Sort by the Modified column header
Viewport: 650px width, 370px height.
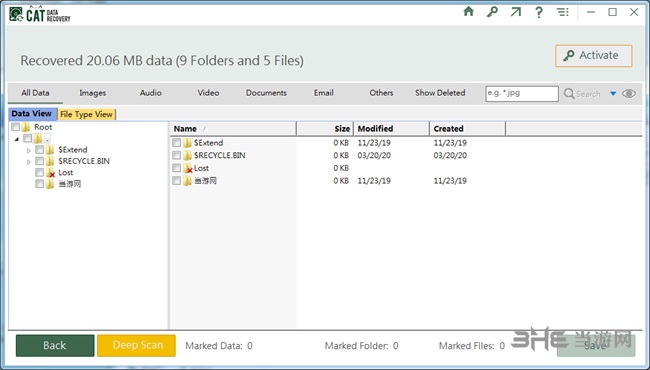pyautogui.click(x=391, y=128)
